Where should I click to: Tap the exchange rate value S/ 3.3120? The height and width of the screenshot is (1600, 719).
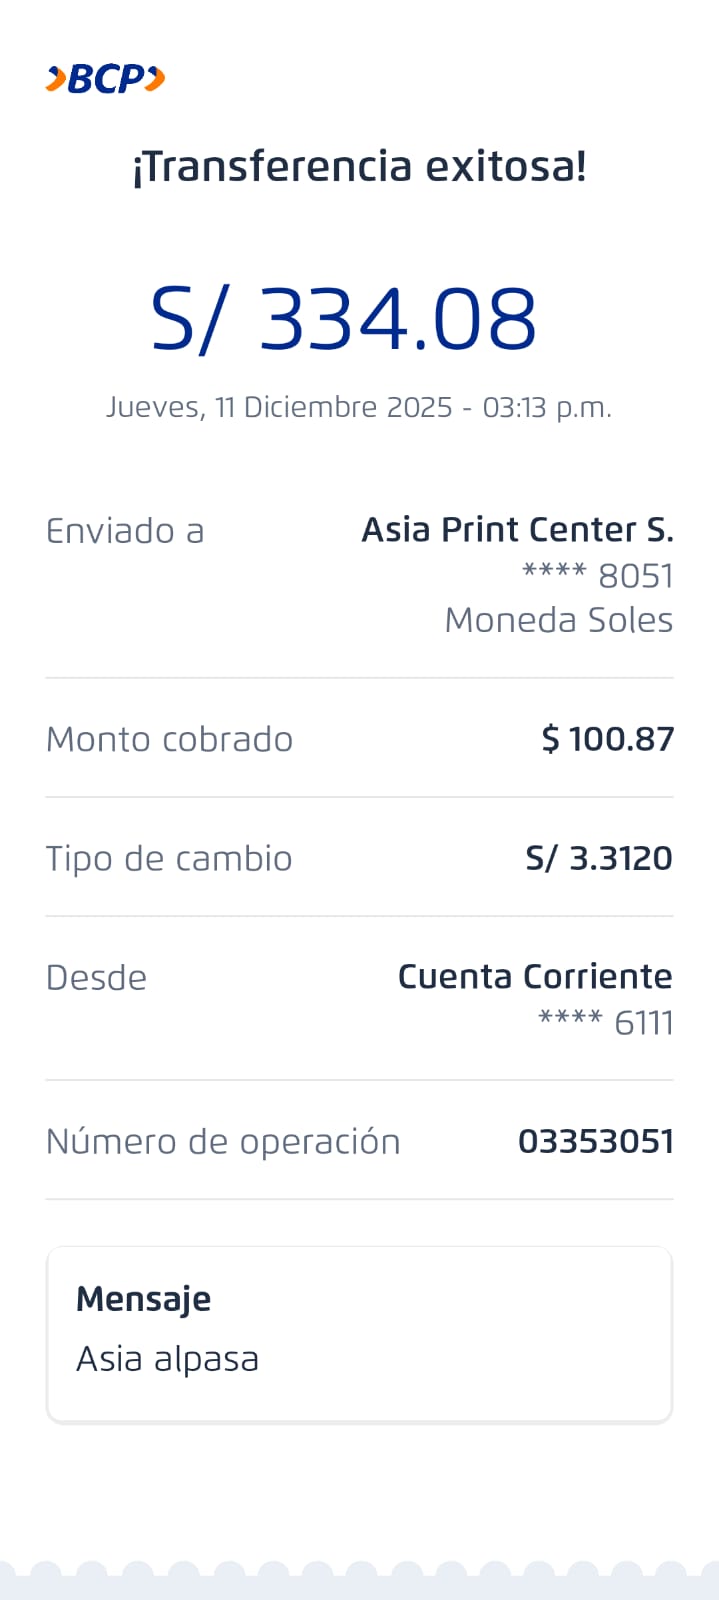(x=599, y=858)
